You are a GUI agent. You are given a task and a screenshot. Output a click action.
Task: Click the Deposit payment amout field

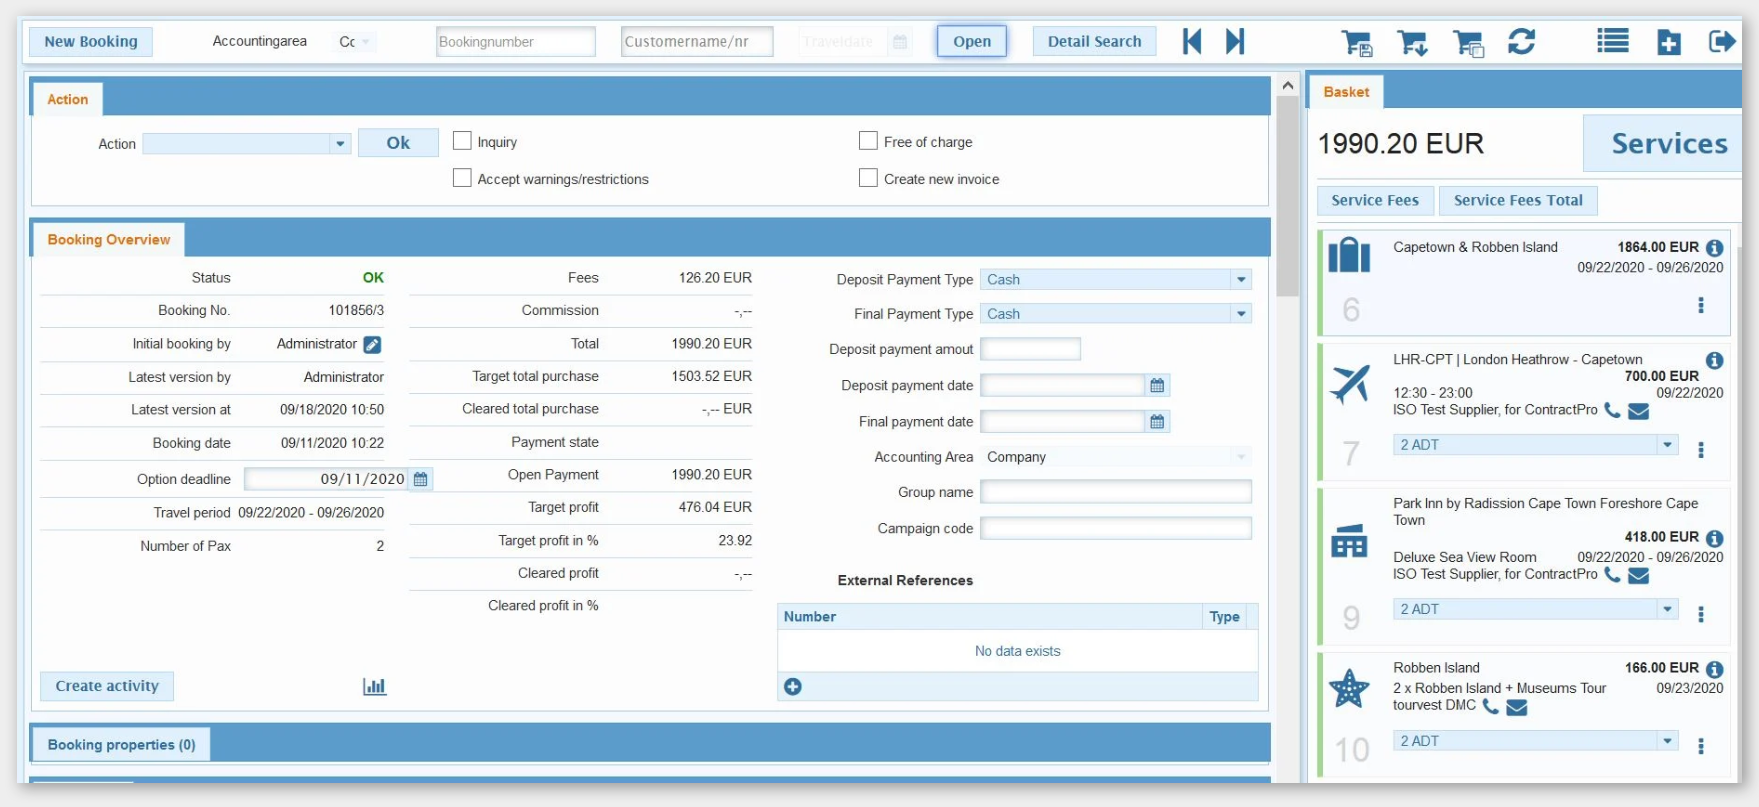(1030, 349)
